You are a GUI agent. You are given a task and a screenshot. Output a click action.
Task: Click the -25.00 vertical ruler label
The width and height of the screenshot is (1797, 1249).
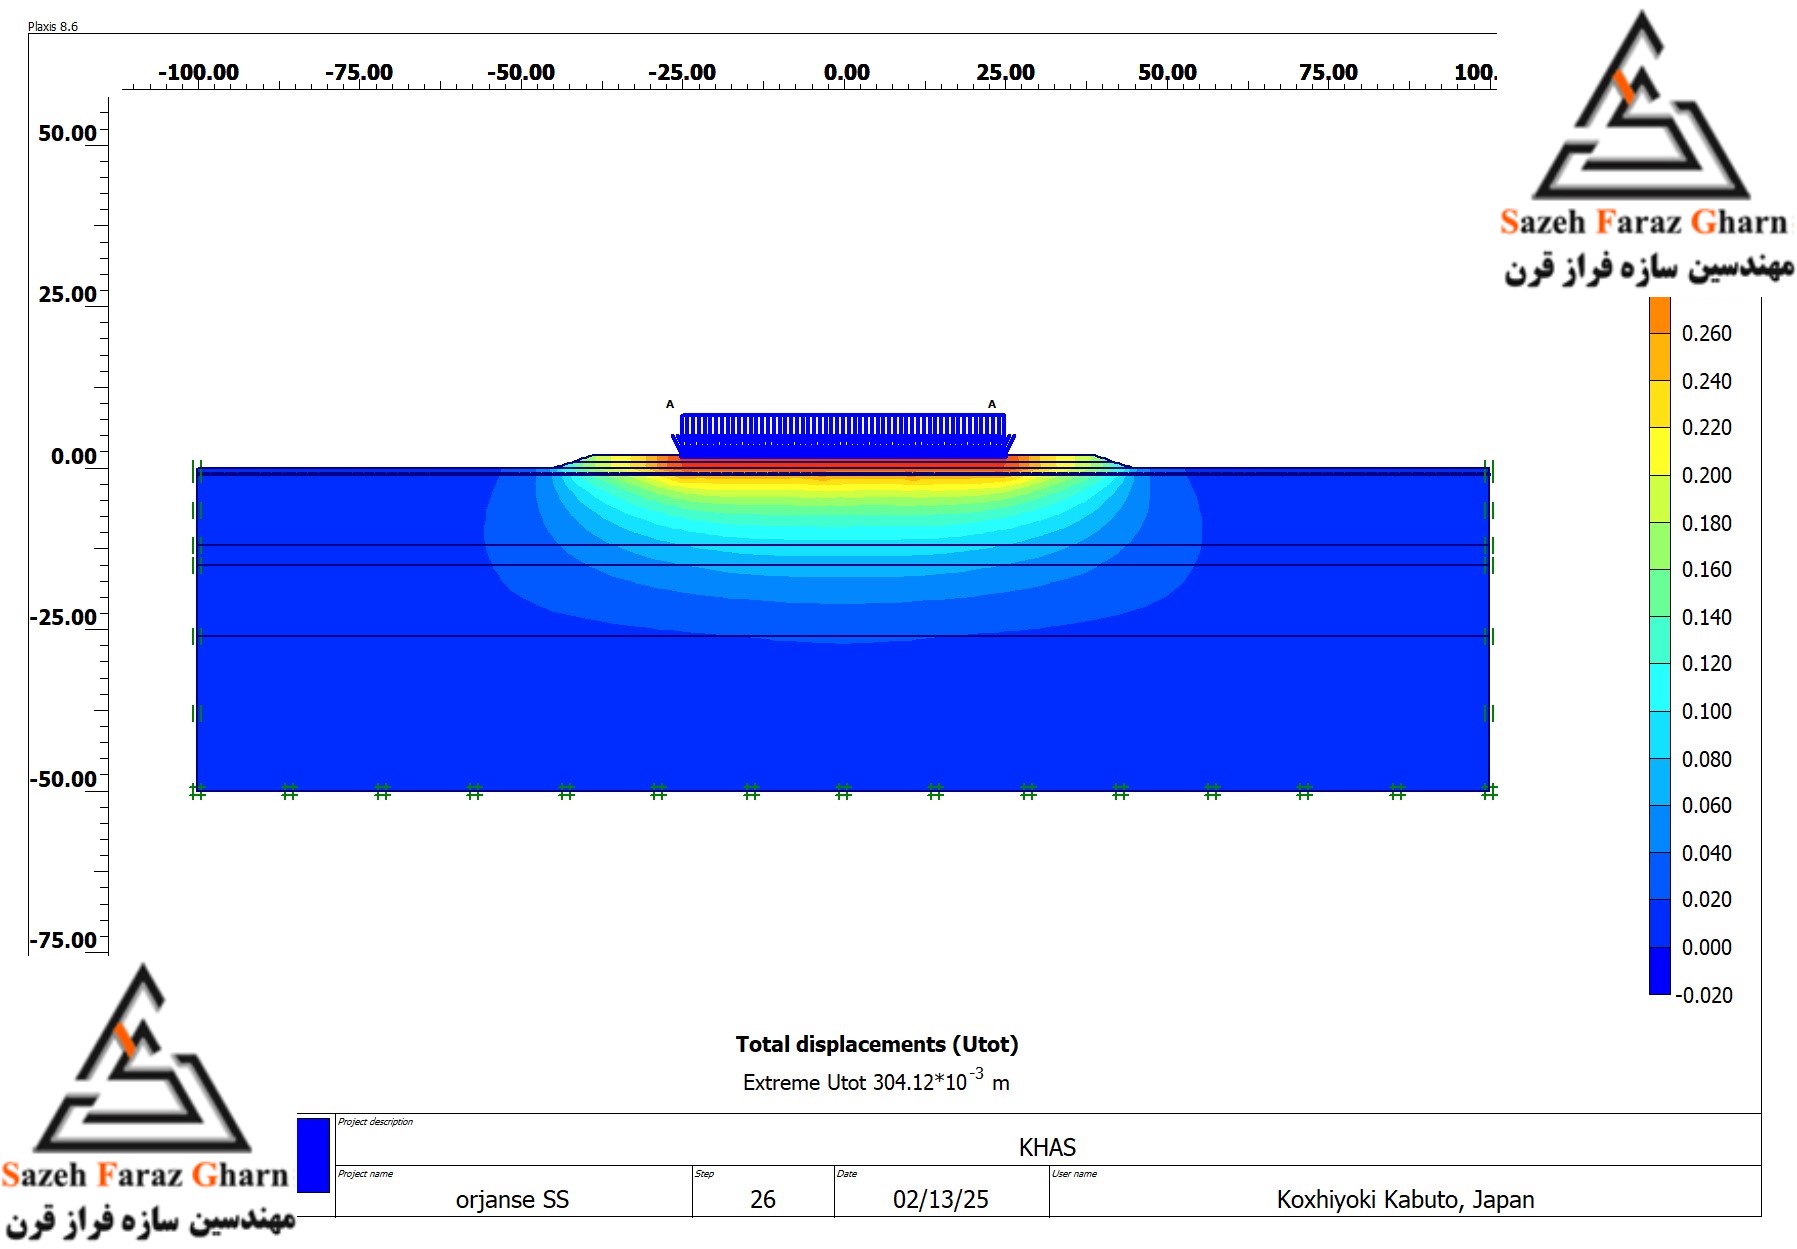click(x=63, y=617)
